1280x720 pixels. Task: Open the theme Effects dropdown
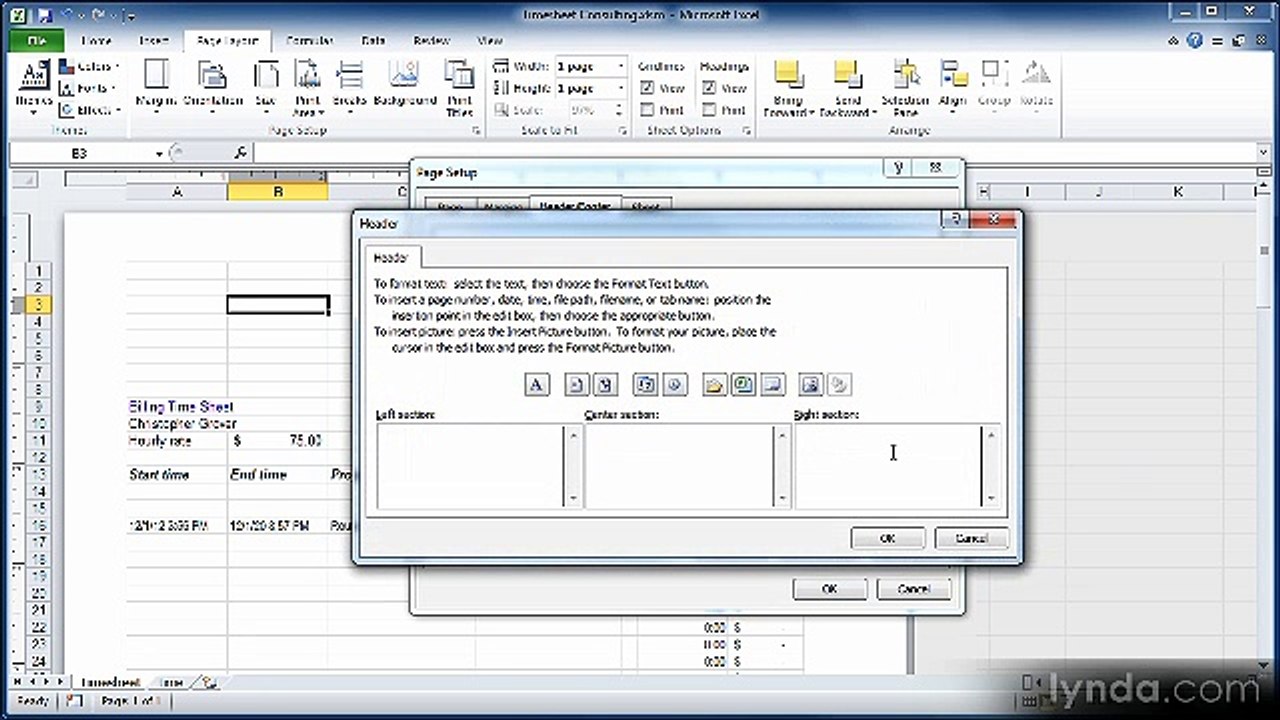pos(90,110)
